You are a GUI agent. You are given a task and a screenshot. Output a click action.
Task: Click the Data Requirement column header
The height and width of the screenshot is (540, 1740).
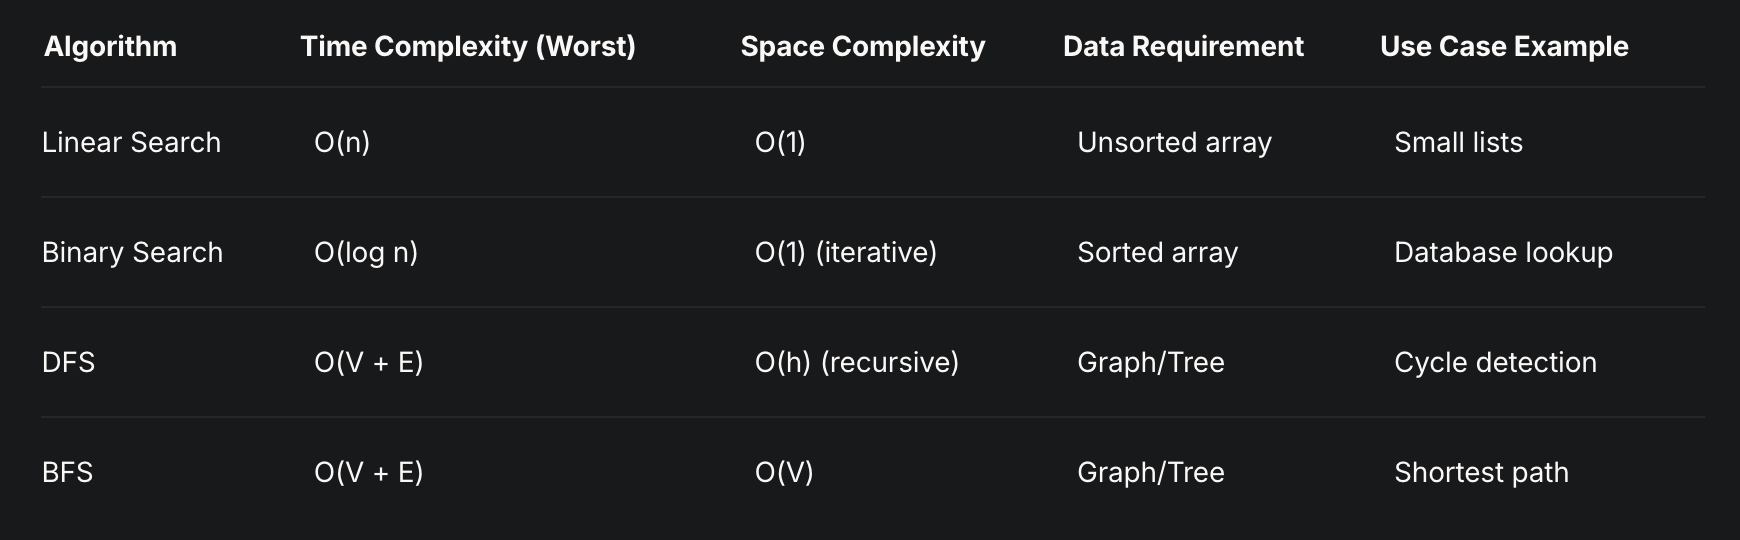[x=1183, y=46]
